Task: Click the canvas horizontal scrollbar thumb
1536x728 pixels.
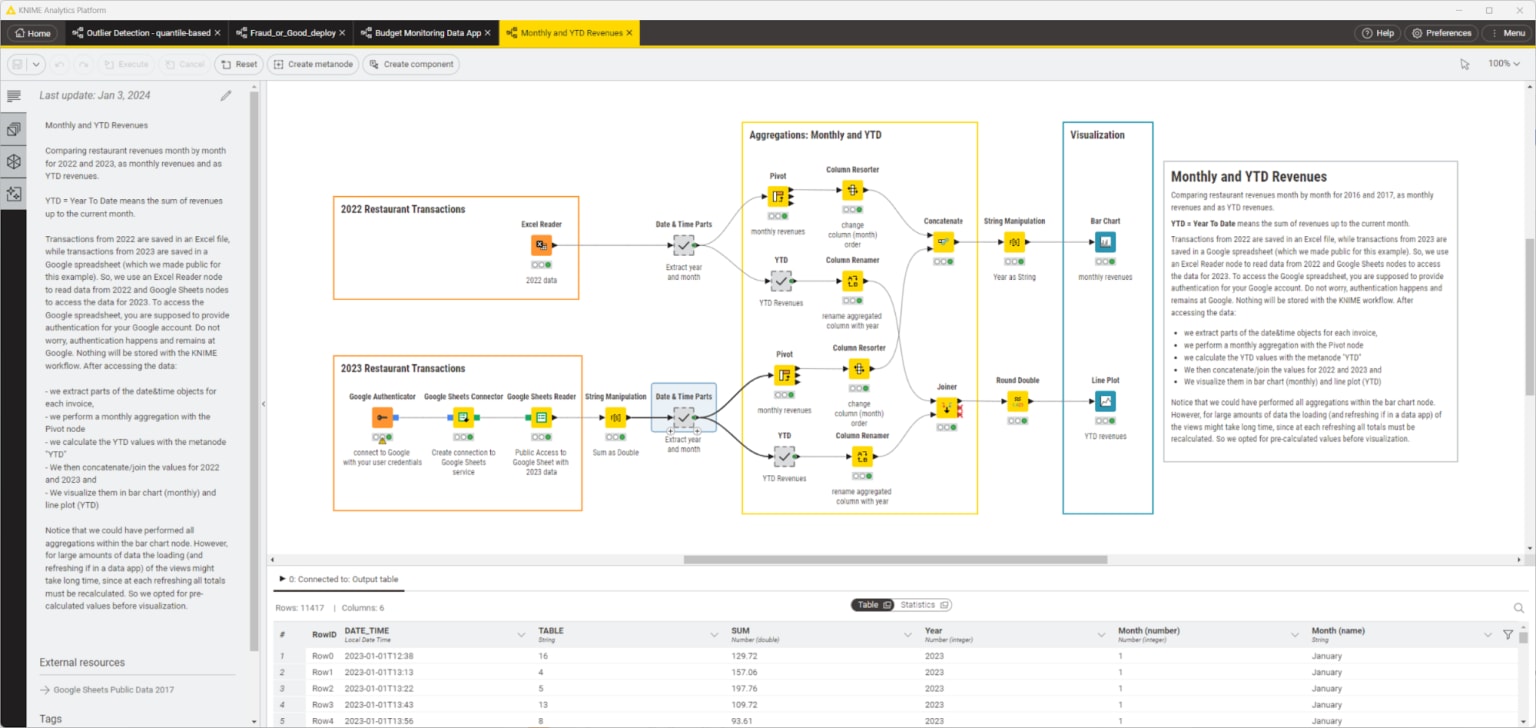Action: pos(895,559)
